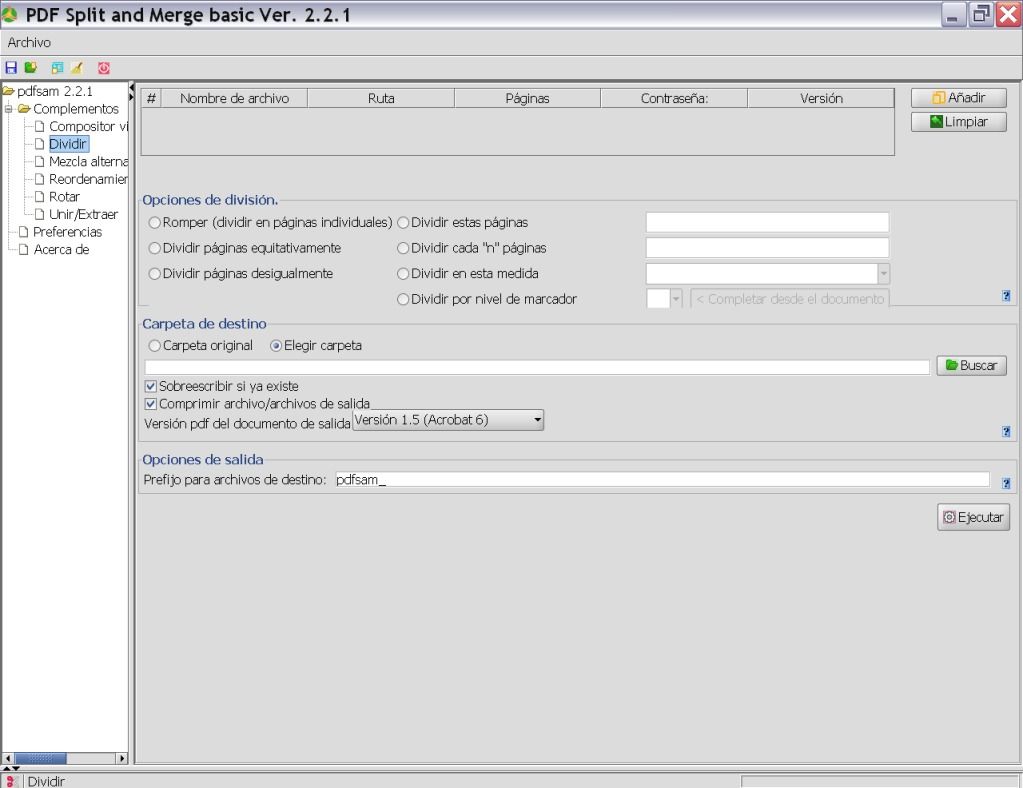Open Compositor visual in the tree
Viewport: 1023px width, 788px height.
point(89,127)
